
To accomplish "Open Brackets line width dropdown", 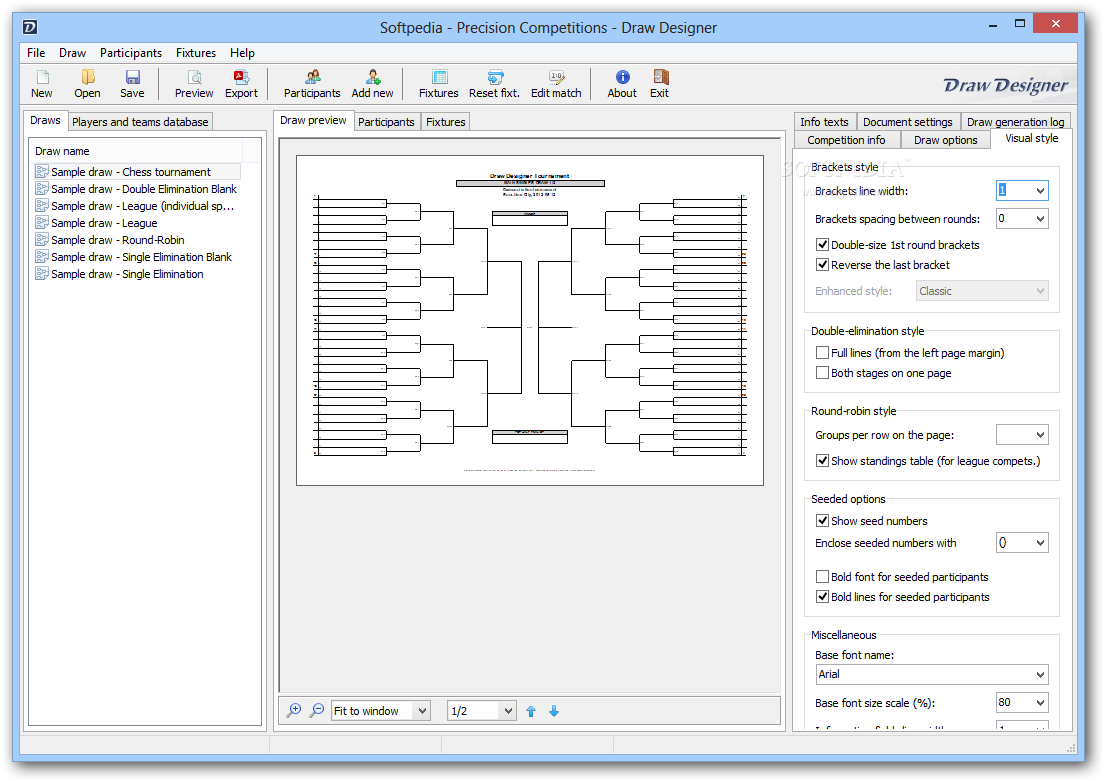I will 1039,190.
